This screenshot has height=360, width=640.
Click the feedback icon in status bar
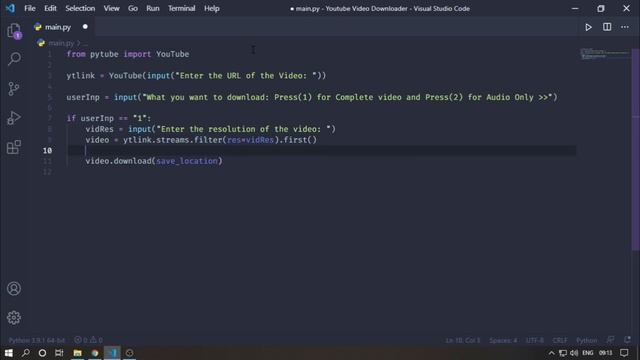tap(610, 340)
